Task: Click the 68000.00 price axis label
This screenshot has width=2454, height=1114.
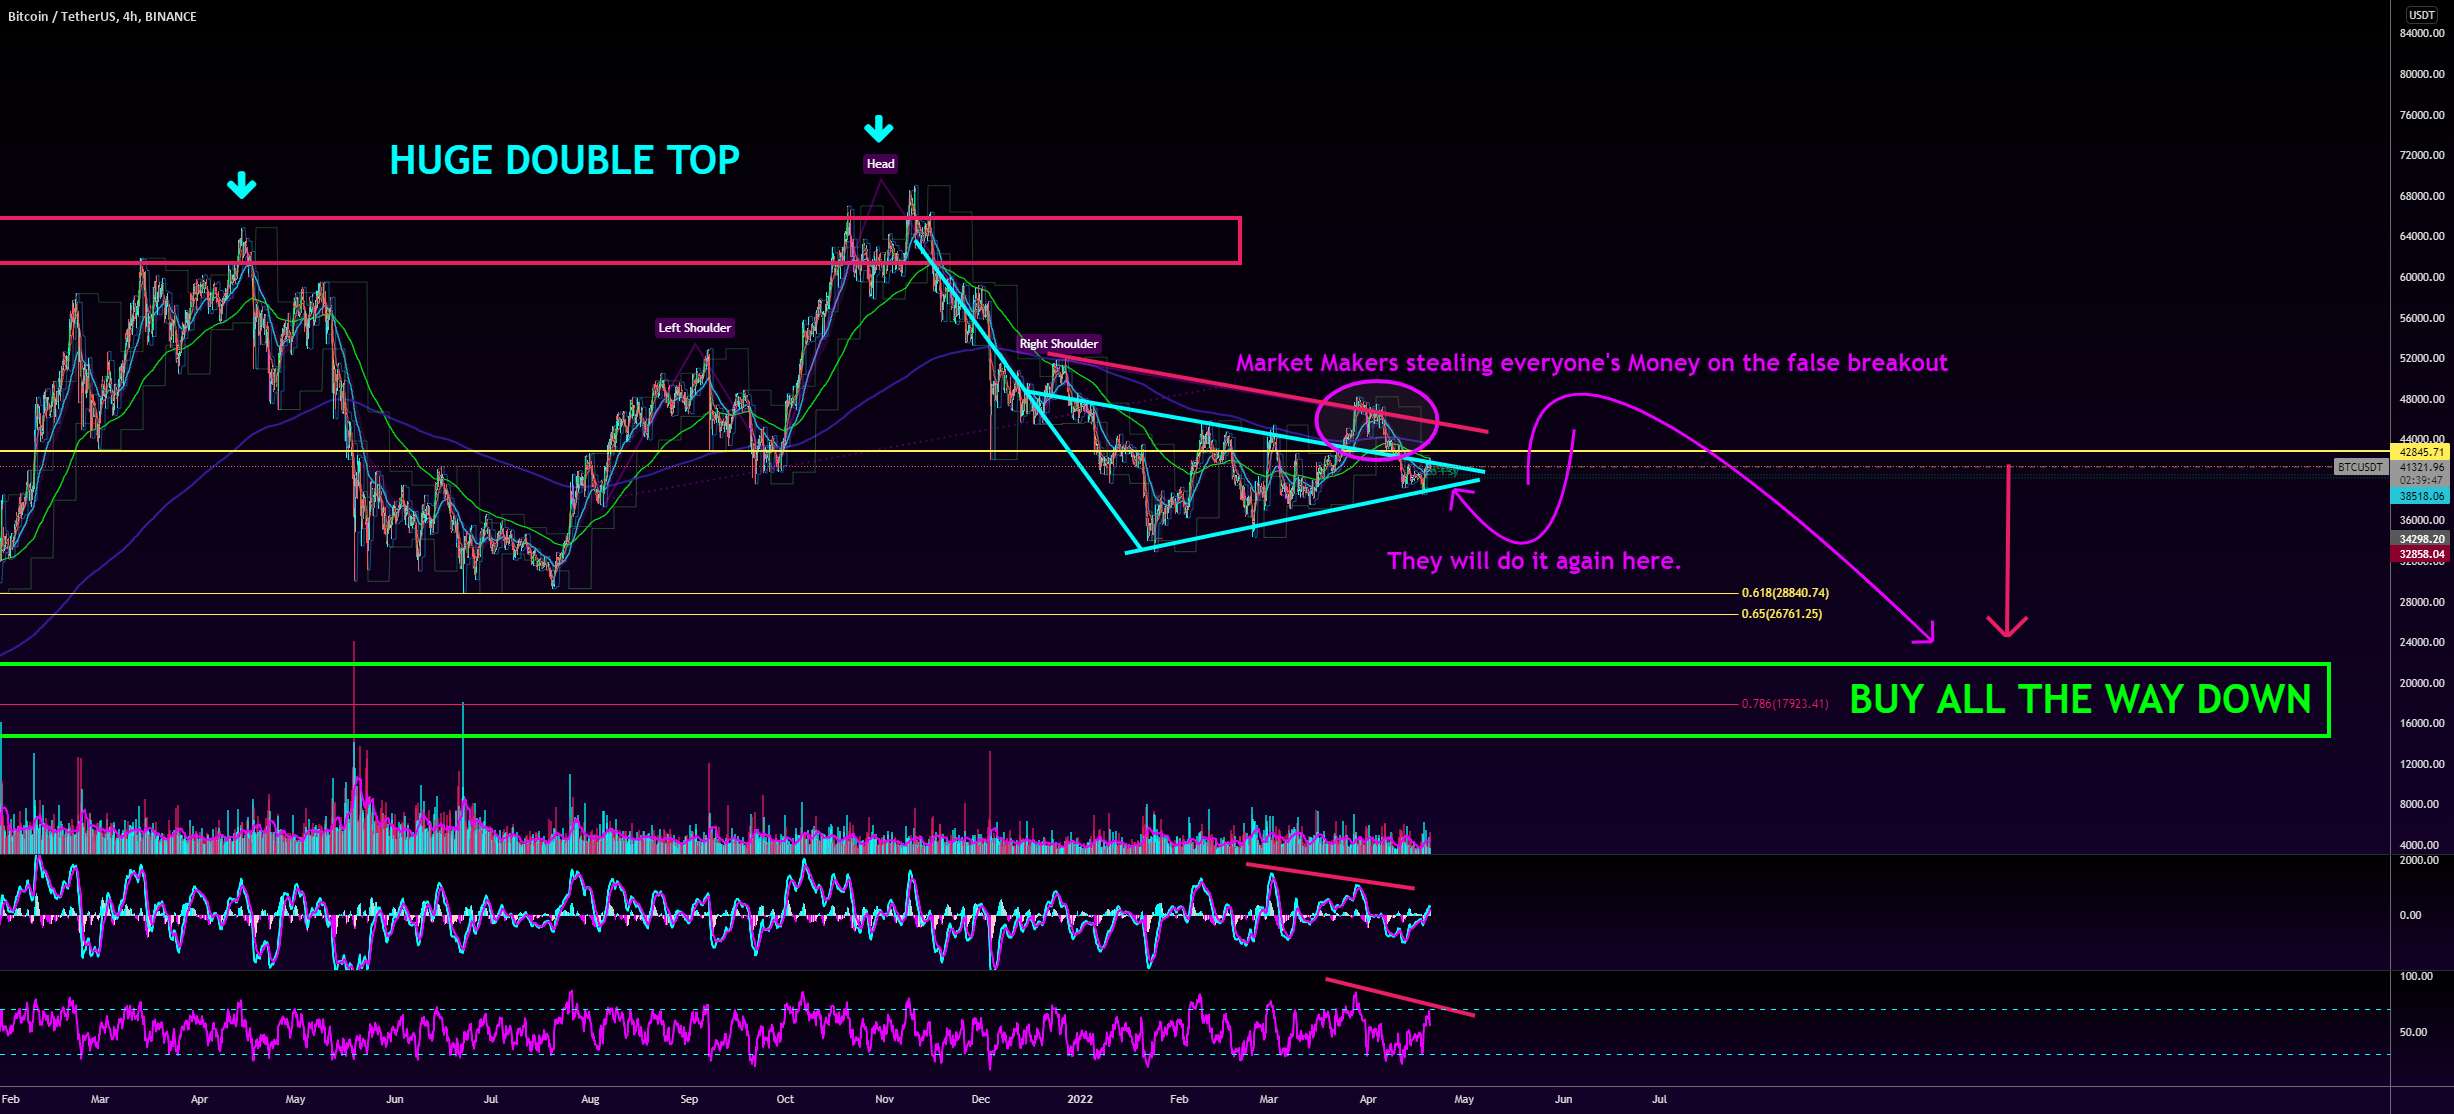Action: tap(2421, 196)
